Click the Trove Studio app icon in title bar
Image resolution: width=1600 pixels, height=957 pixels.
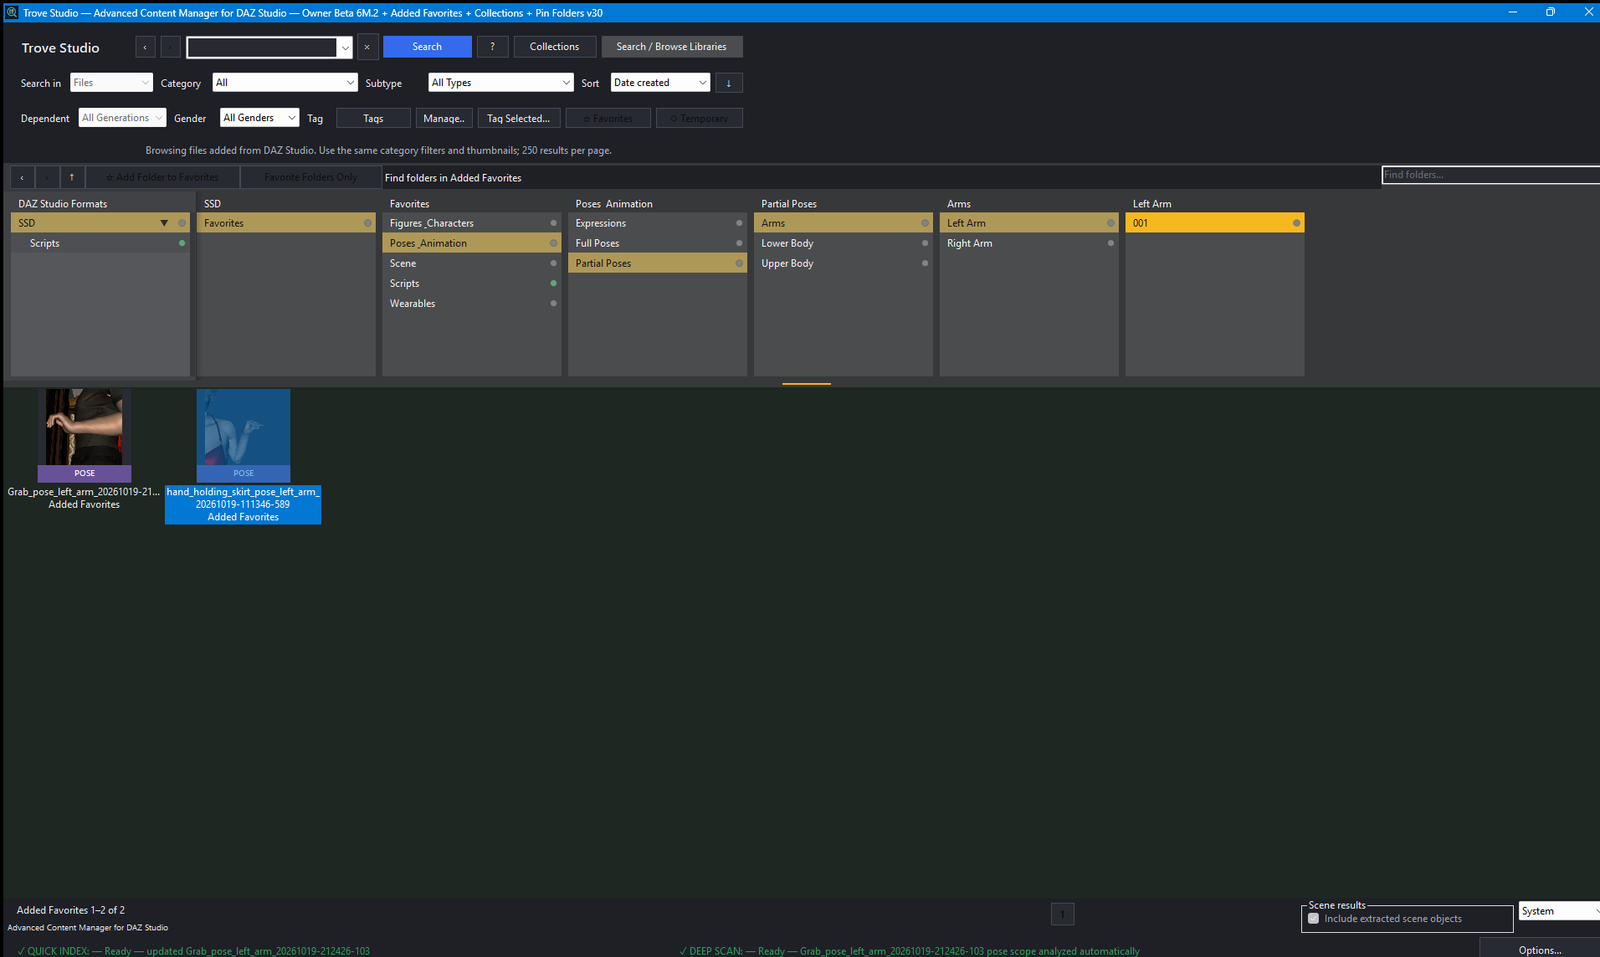(x=11, y=12)
